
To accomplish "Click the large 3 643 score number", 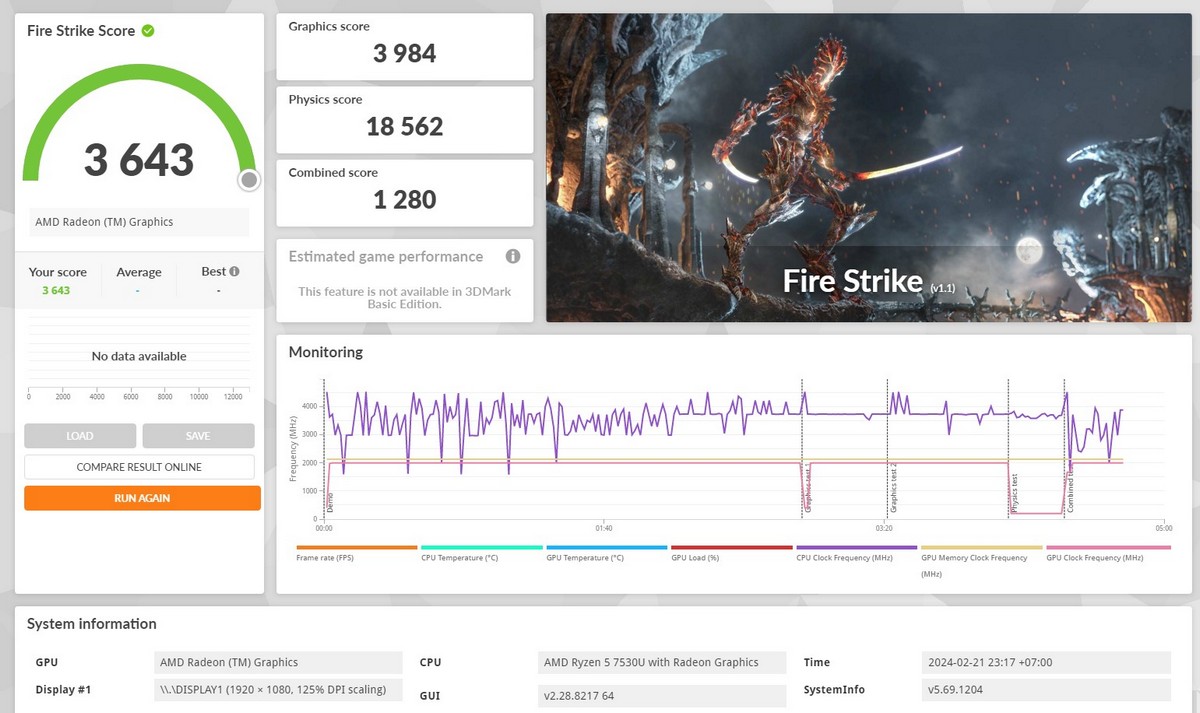I will click(x=139, y=160).
